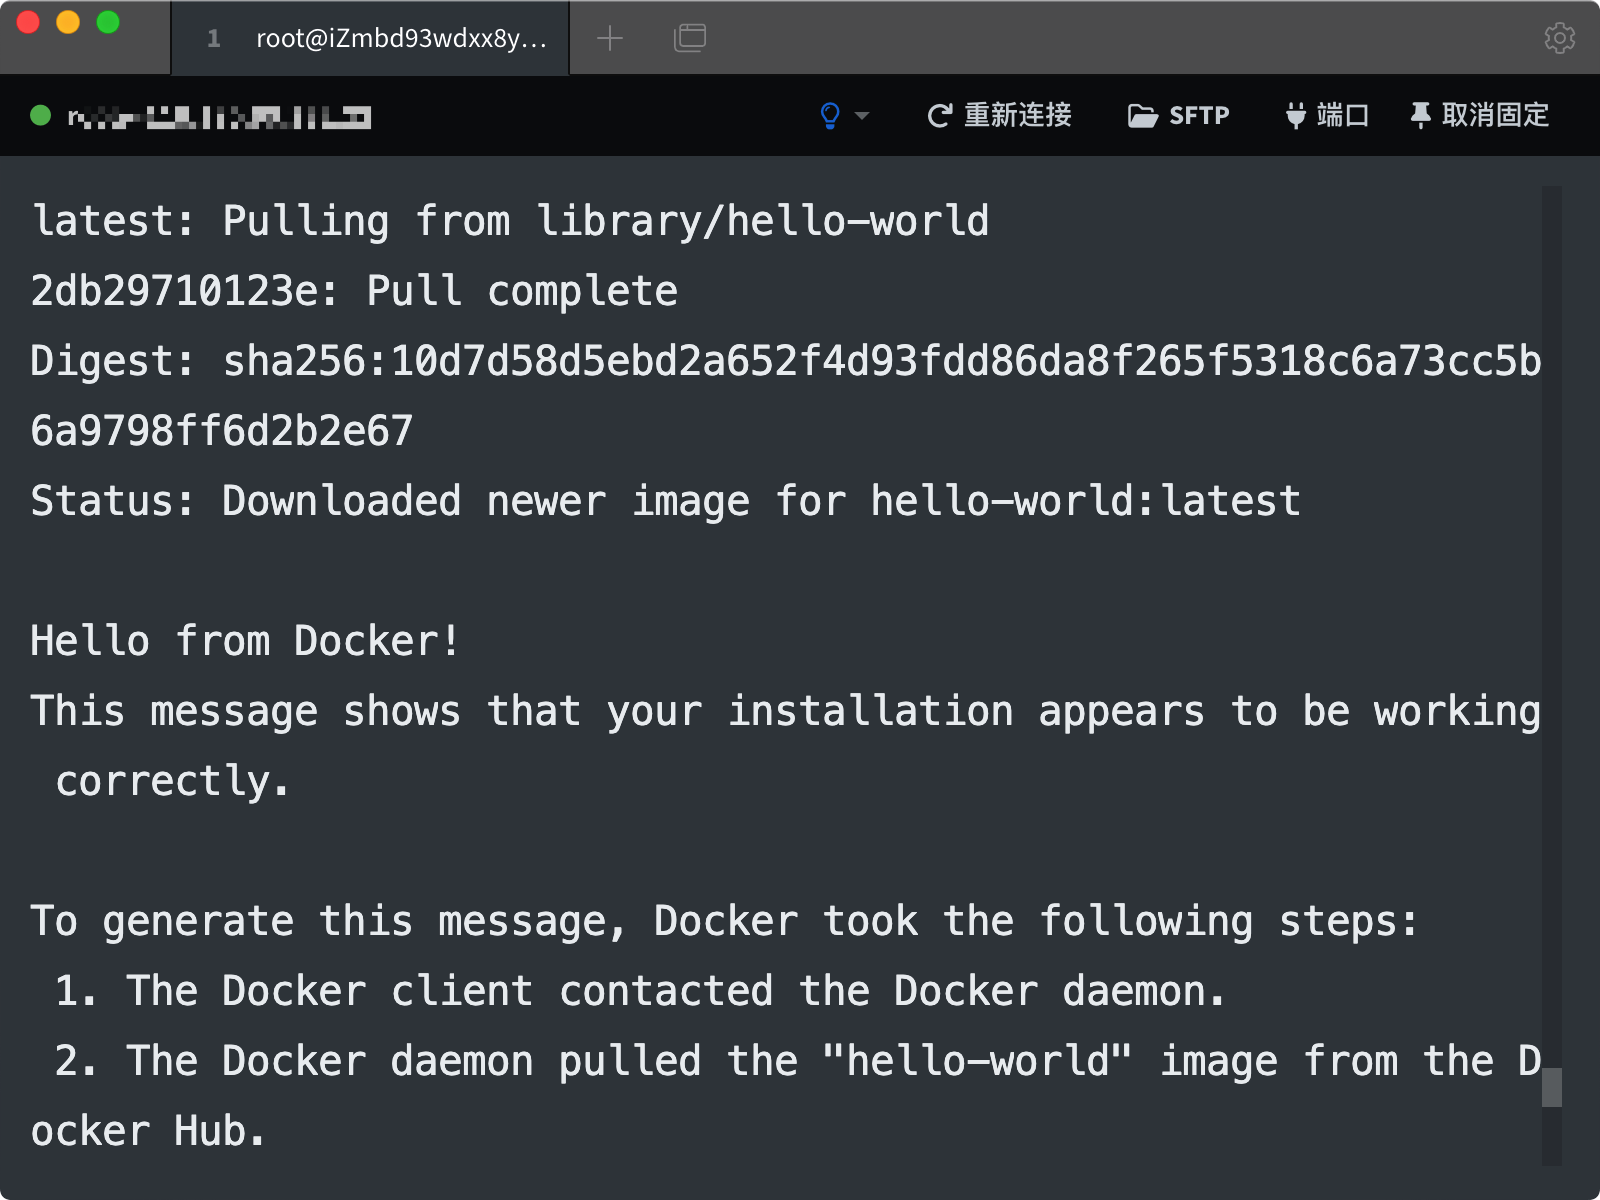Click the pushpin icon
Viewport: 1600px width, 1200px height.
click(1420, 116)
